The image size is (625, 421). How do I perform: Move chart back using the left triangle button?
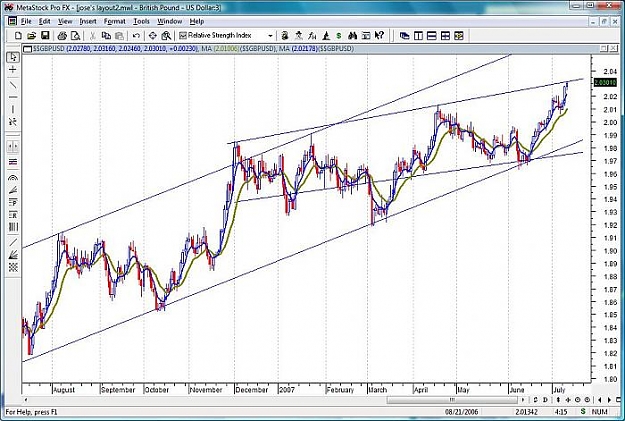(600, 399)
